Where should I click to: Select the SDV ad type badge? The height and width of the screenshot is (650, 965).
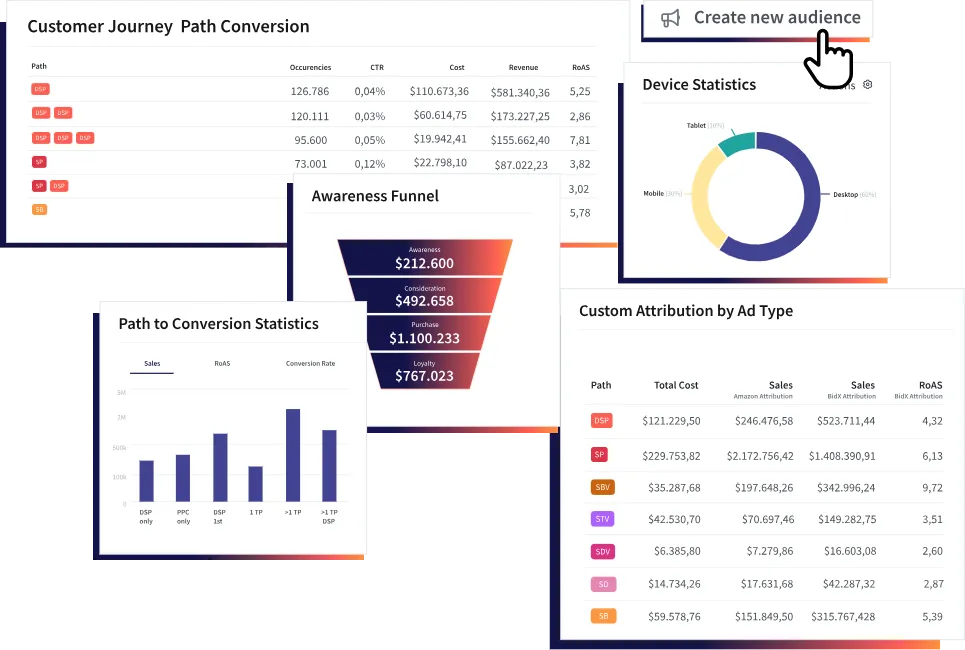click(x=602, y=551)
